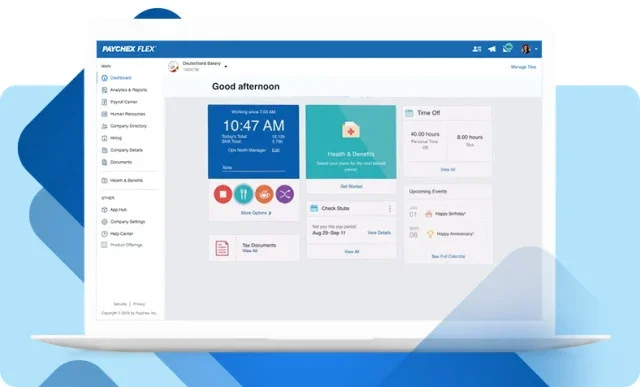Open Check Stubs three-dot menu
Screen dimensions: 640x387
(390, 209)
